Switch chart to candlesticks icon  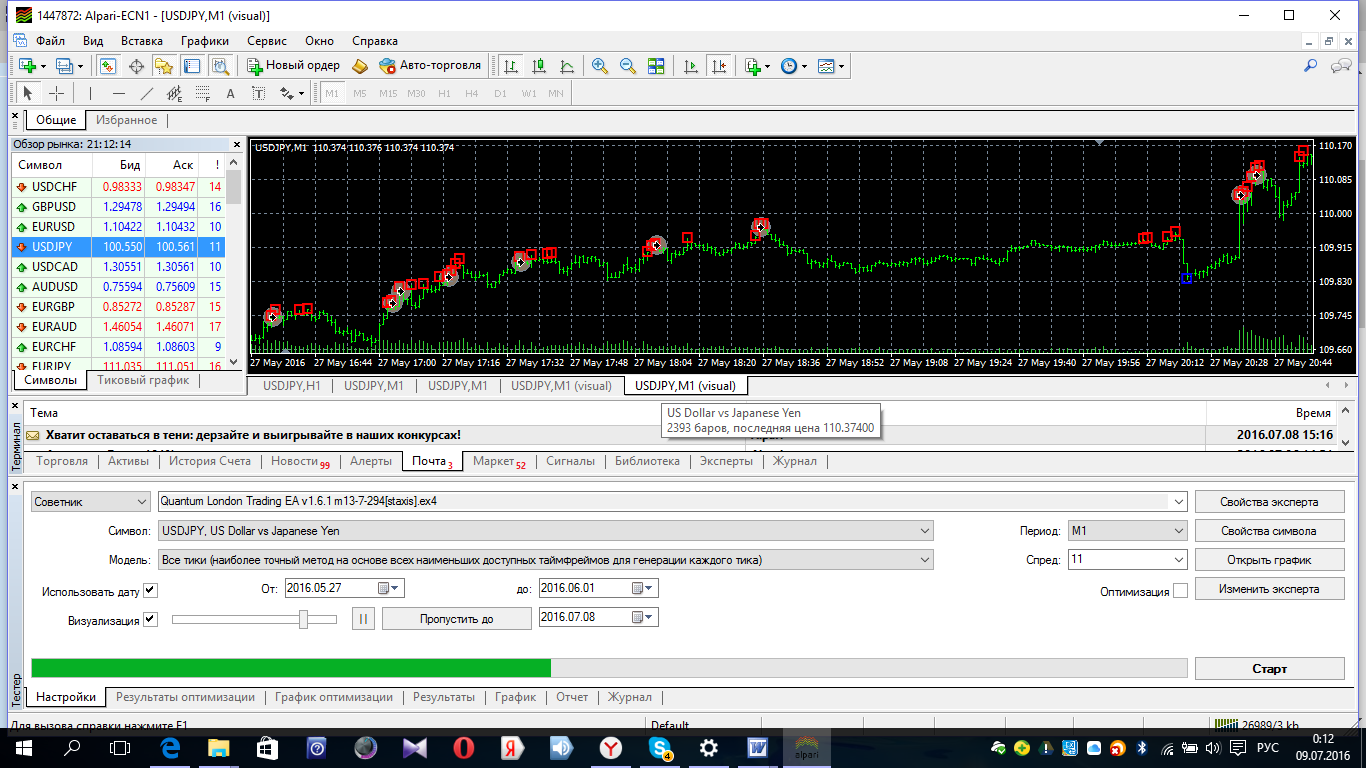point(539,66)
